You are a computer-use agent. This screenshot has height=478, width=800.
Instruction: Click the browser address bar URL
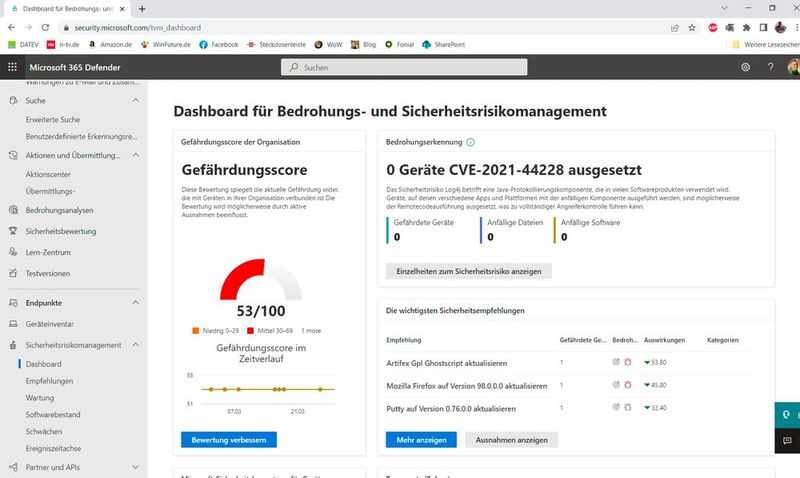[x=138, y=28]
